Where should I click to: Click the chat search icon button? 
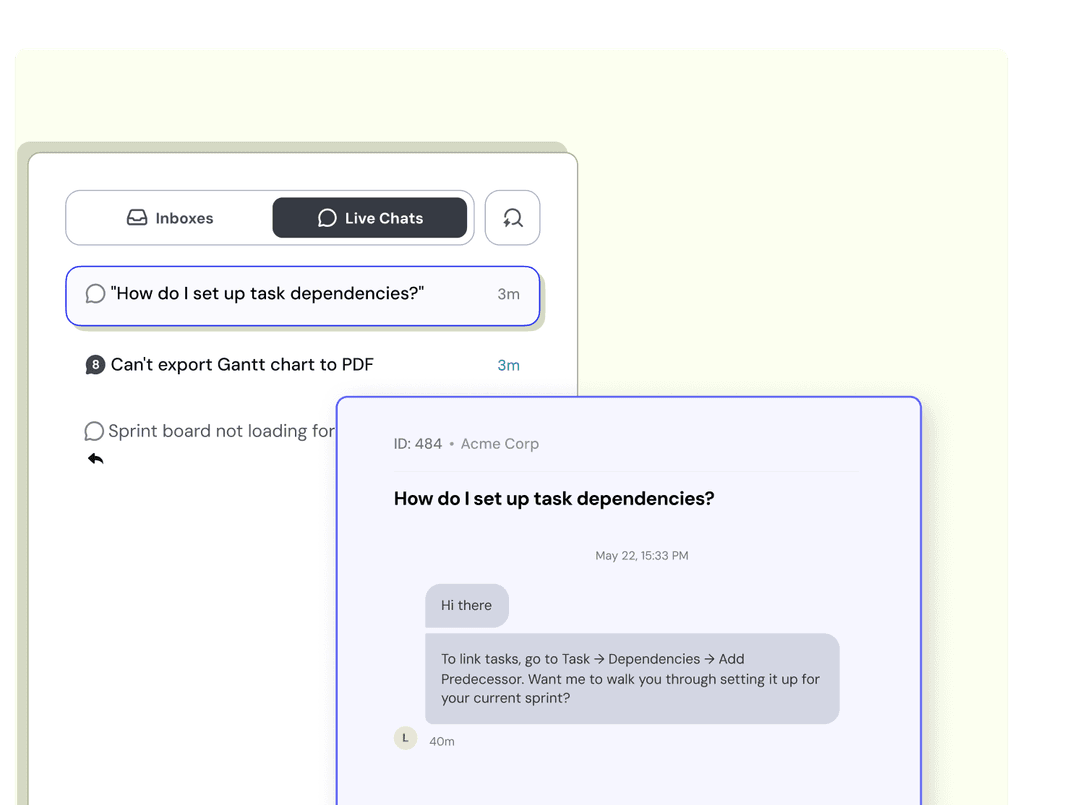(512, 218)
